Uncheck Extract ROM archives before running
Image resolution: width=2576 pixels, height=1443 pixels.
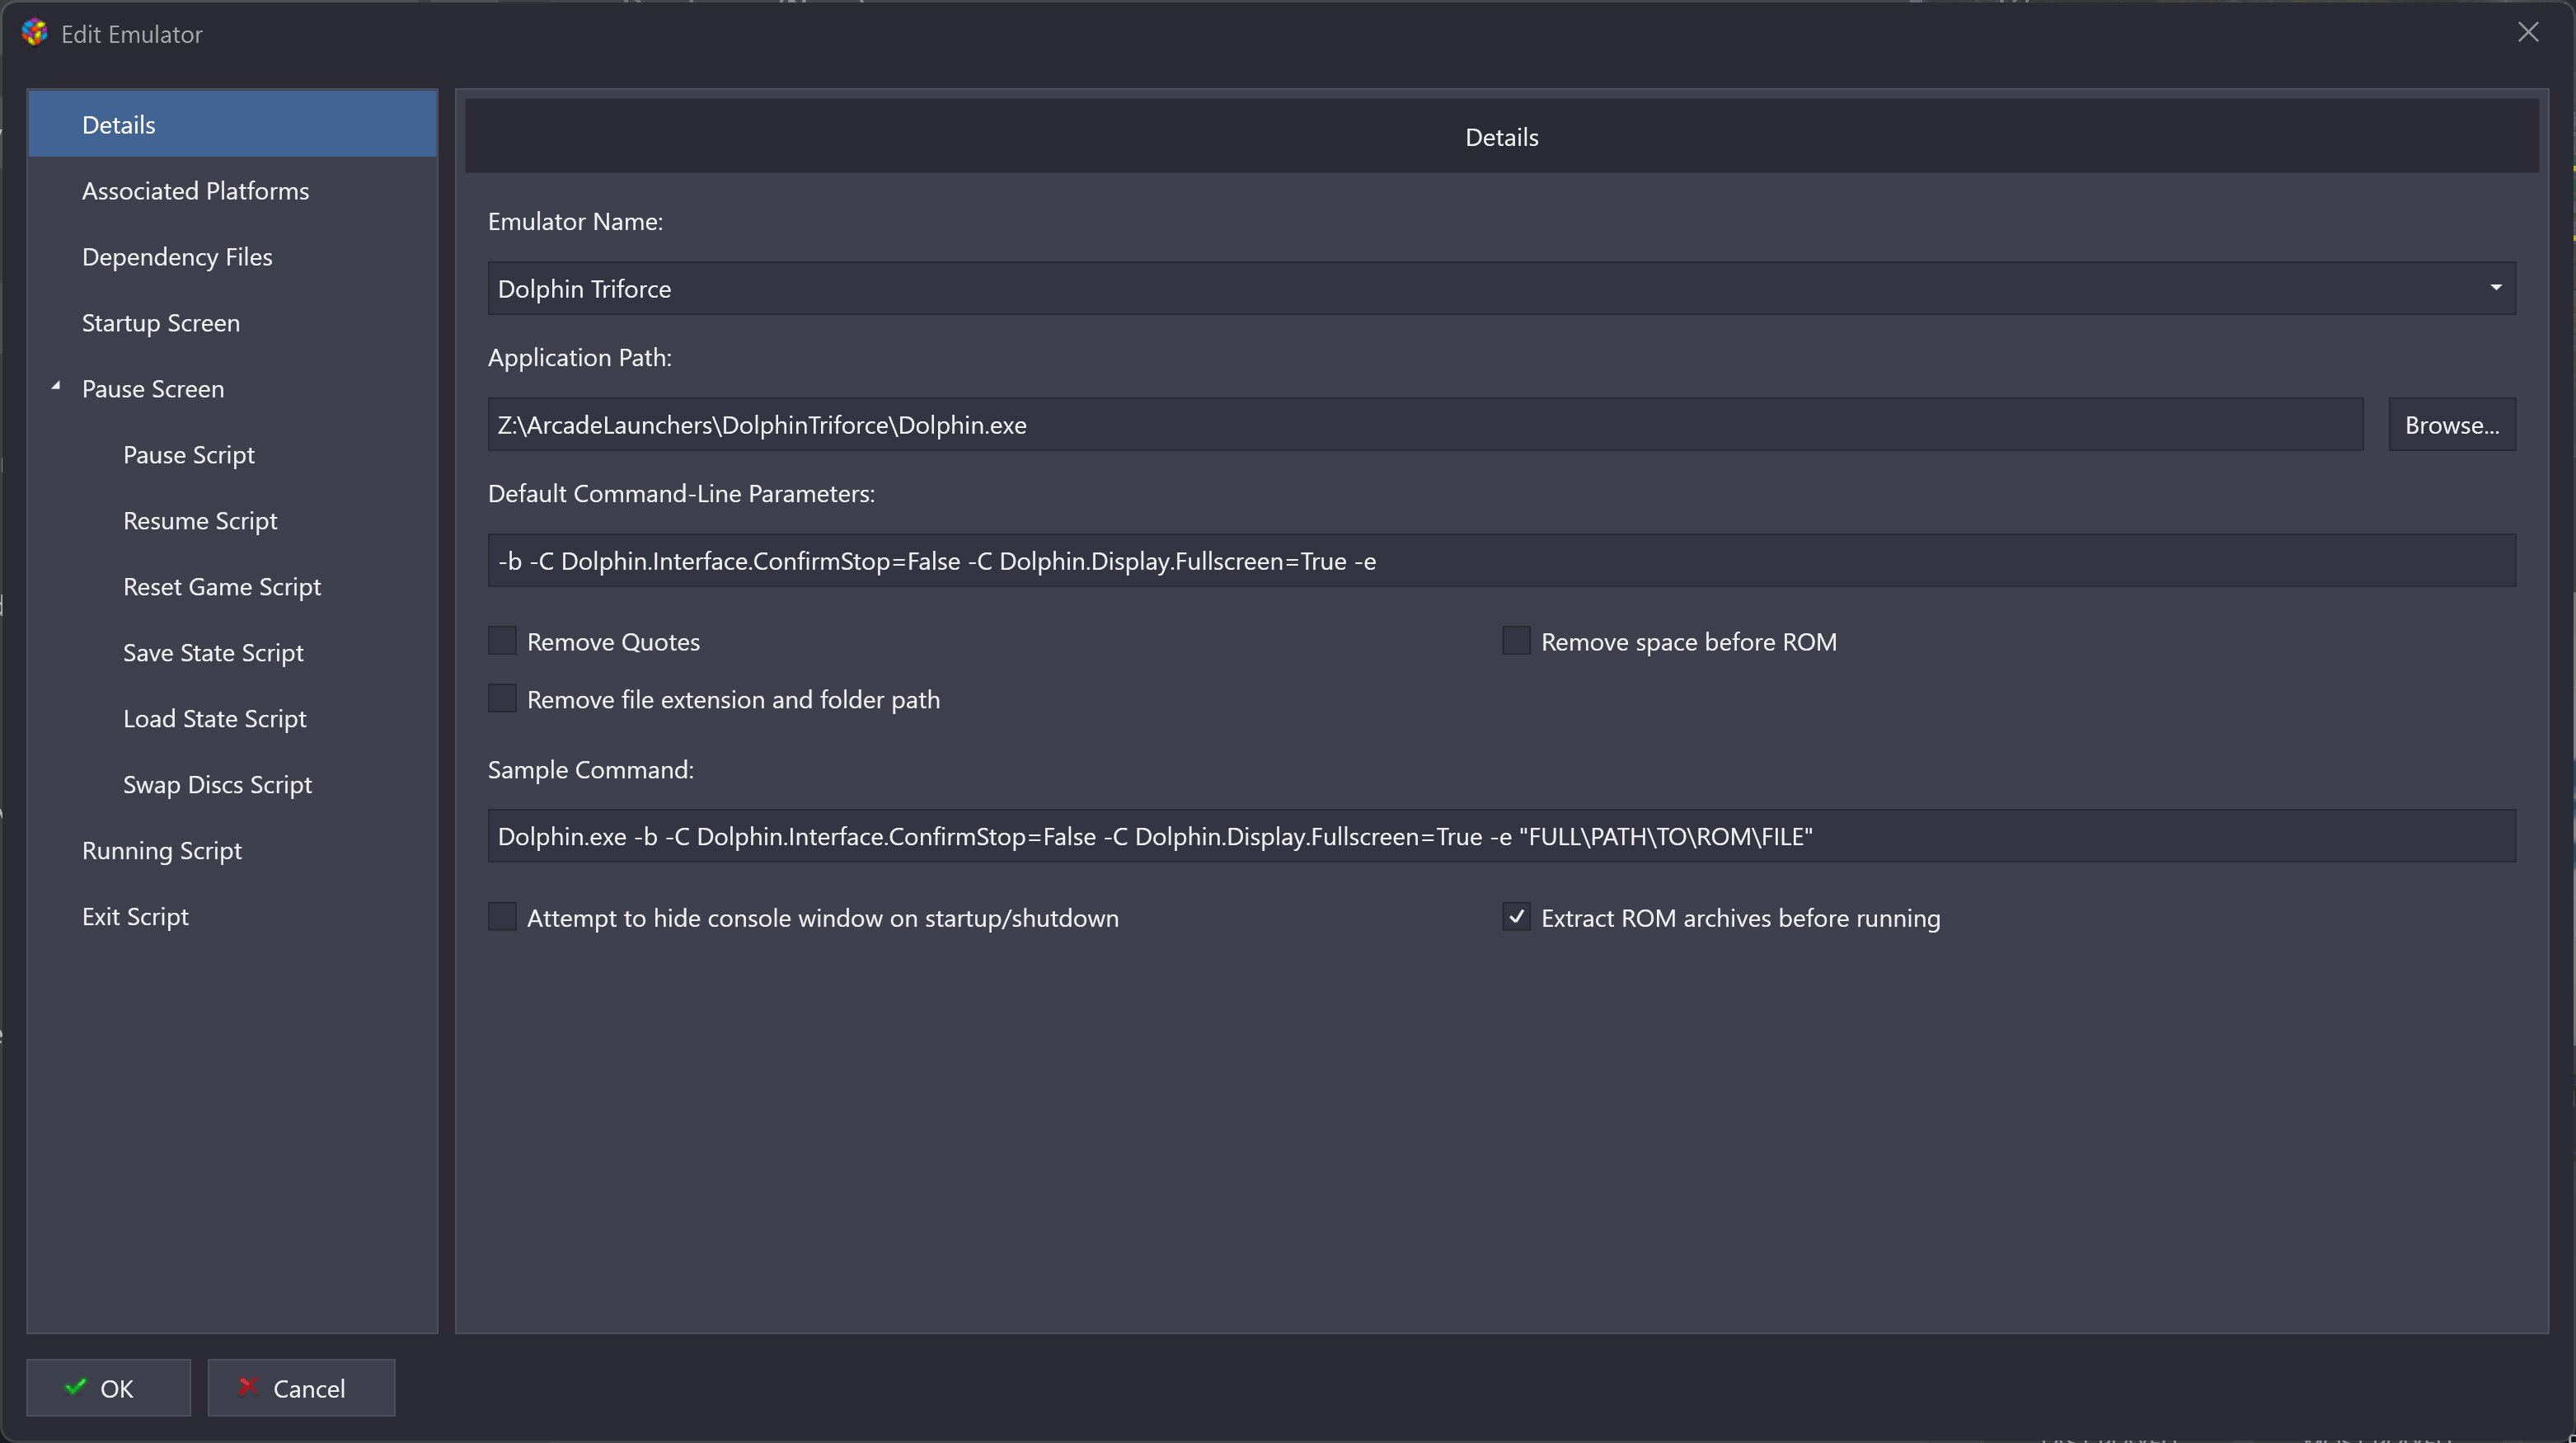[x=1516, y=917]
